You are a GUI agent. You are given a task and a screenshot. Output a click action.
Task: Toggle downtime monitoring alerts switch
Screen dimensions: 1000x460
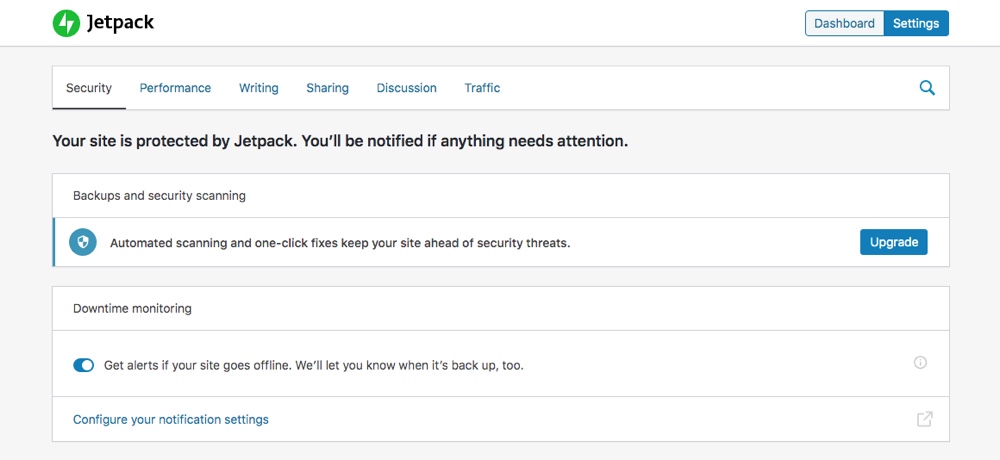[x=84, y=366]
